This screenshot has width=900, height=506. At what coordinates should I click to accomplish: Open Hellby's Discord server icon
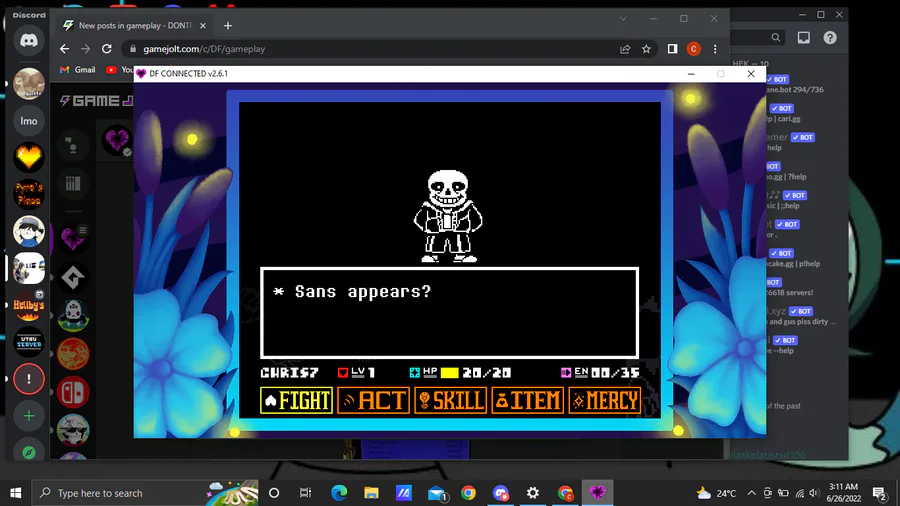[29, 305]
